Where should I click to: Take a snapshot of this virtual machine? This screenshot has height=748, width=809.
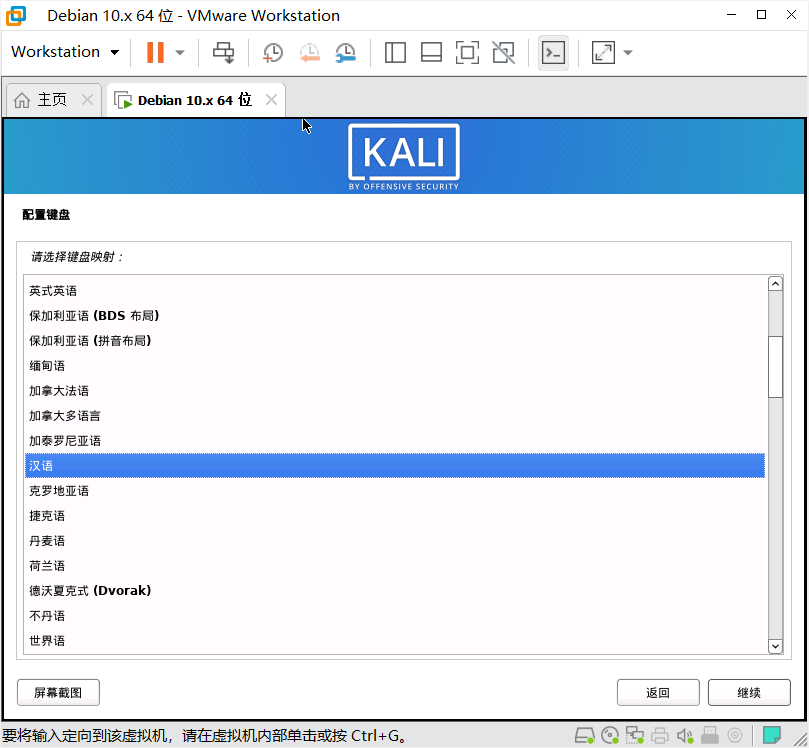point(272,52)
